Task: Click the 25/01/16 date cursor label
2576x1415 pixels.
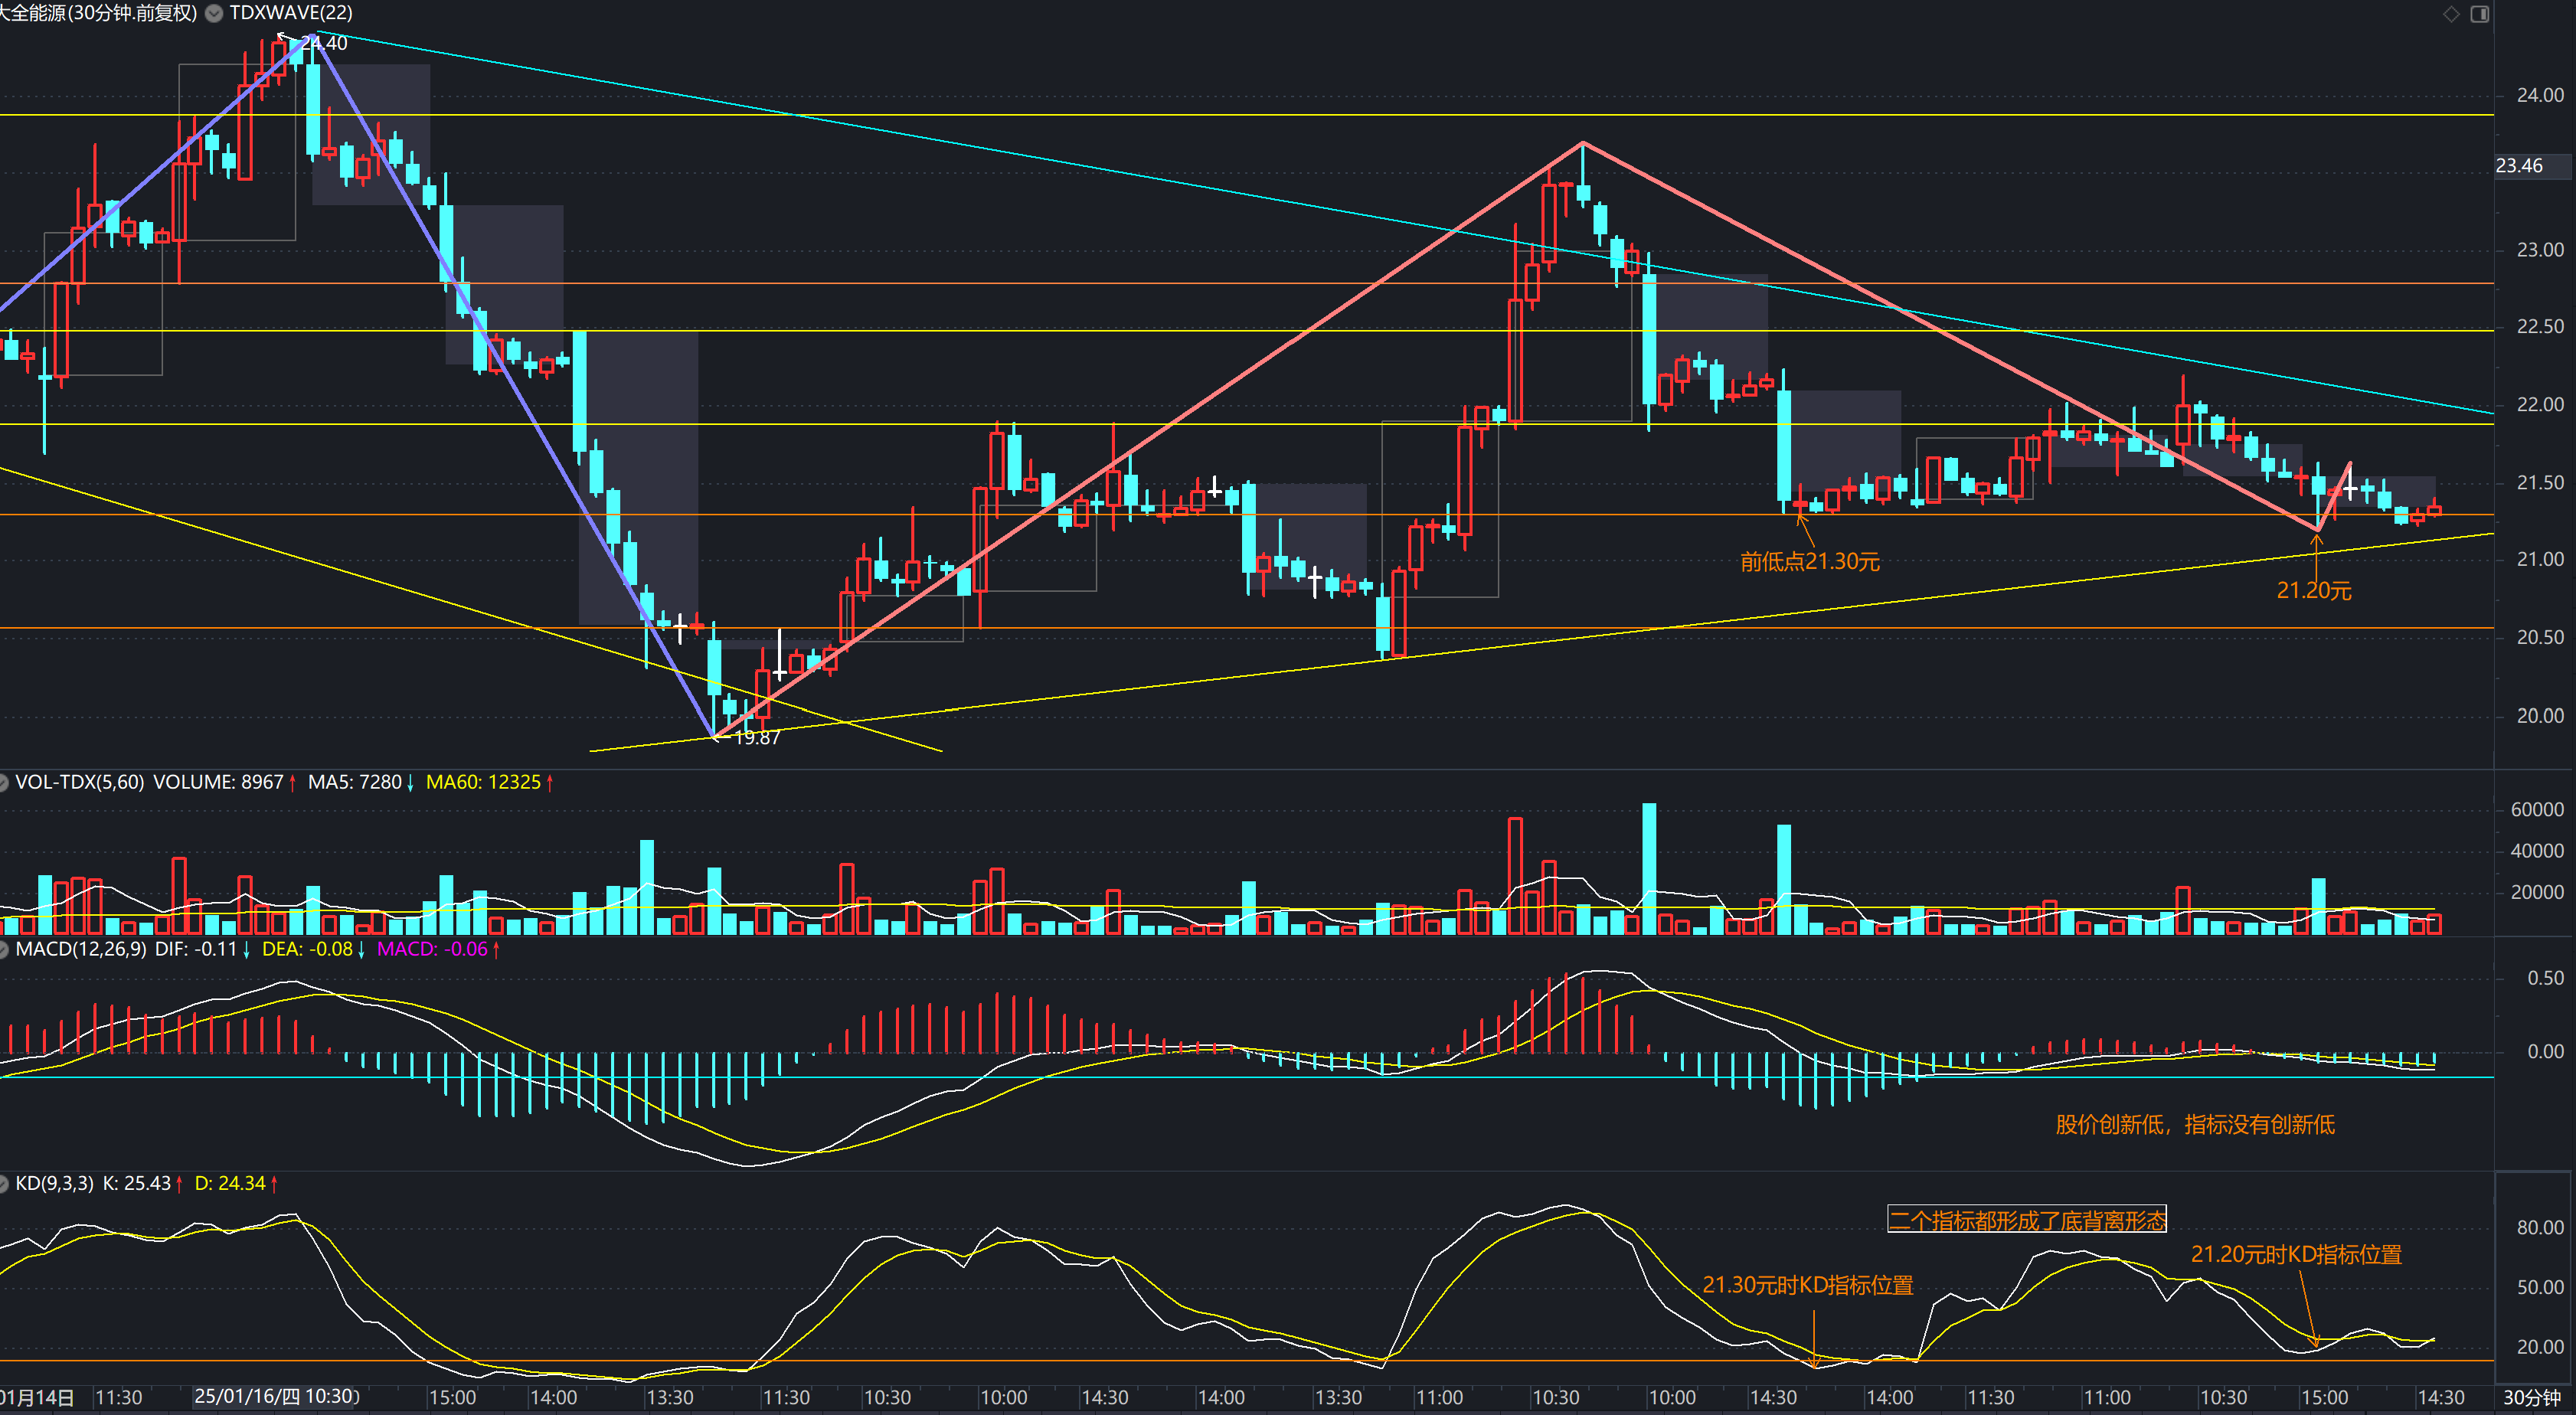Action: [x=275, y=1396]
